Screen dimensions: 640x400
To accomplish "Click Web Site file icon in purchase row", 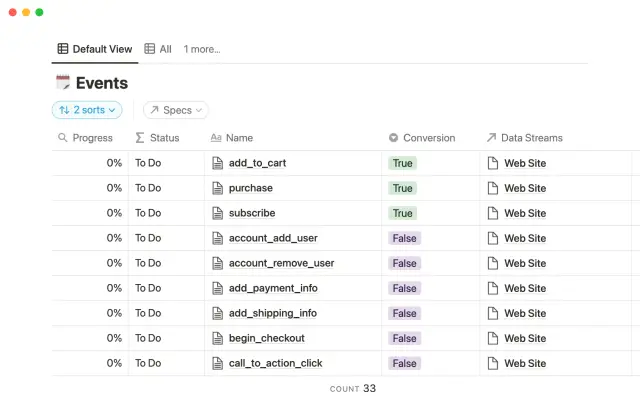I will (x=493, y=188).
